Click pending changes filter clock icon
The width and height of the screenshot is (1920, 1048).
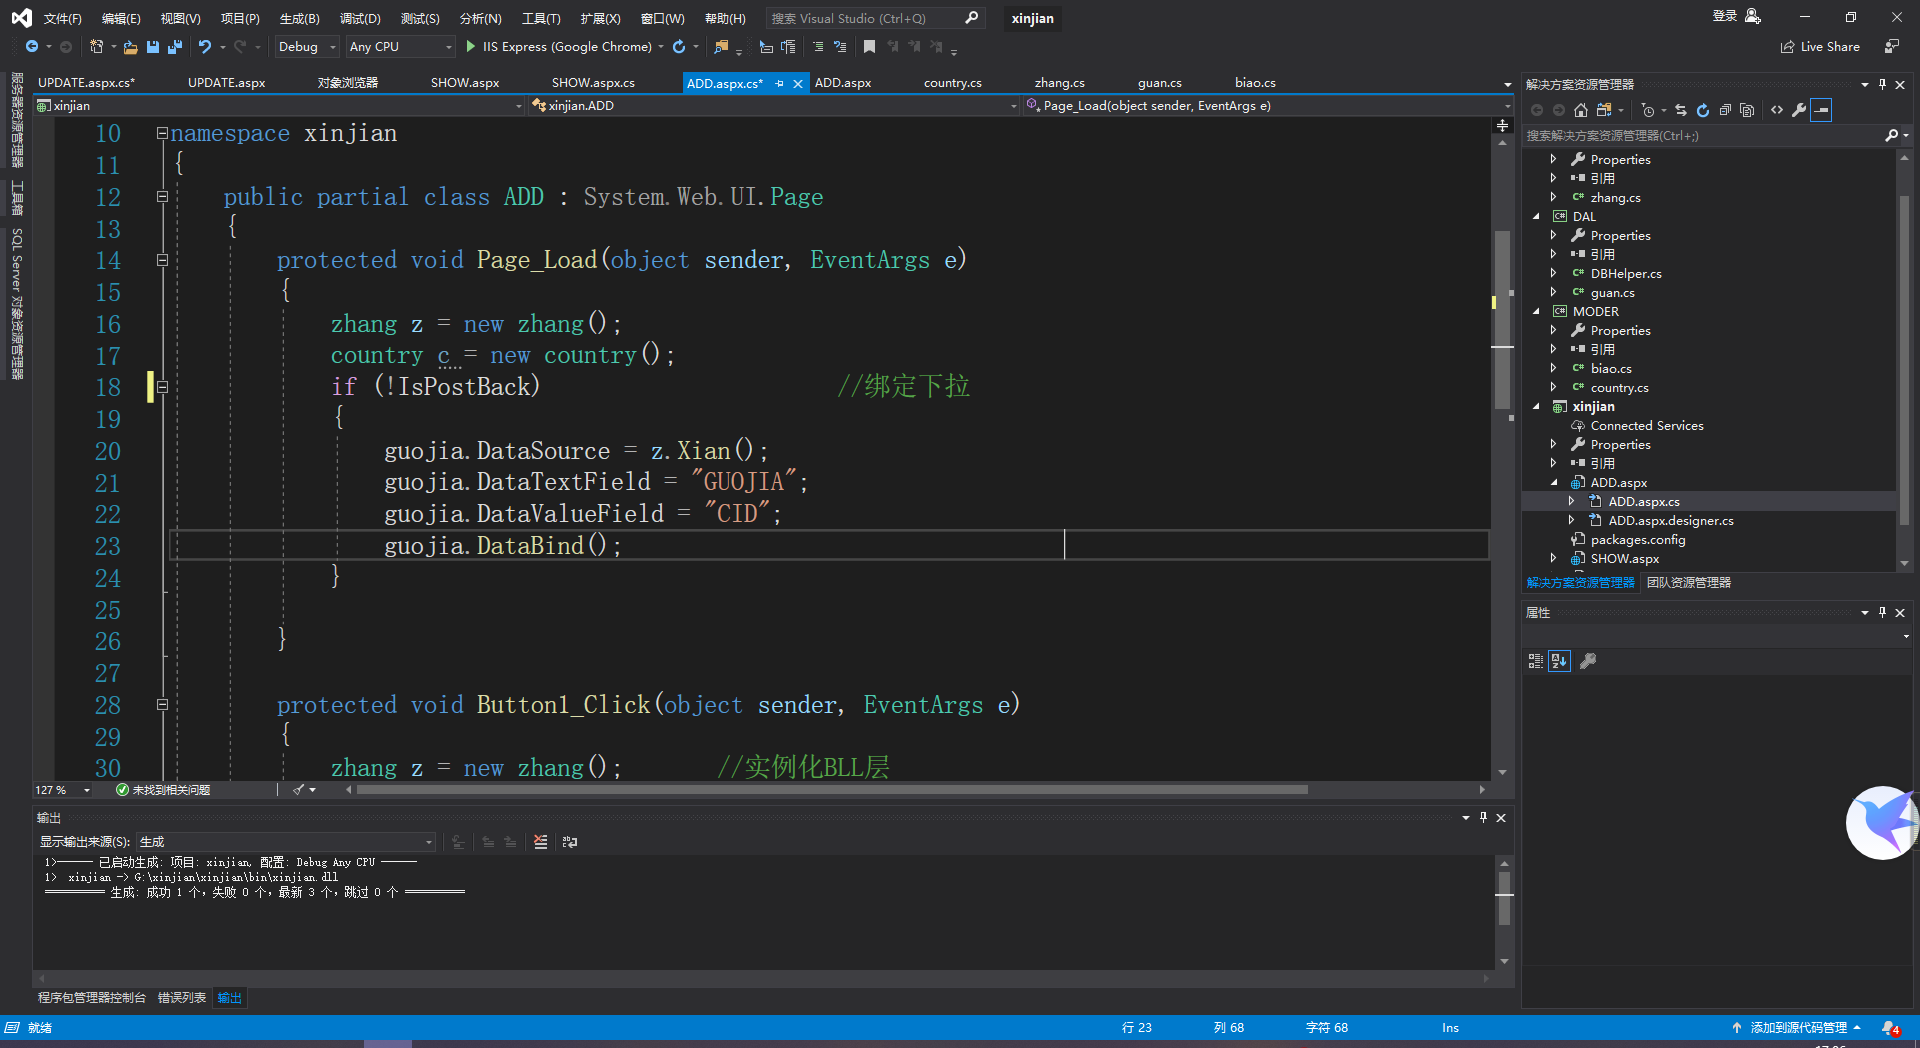click(1648, 110)
